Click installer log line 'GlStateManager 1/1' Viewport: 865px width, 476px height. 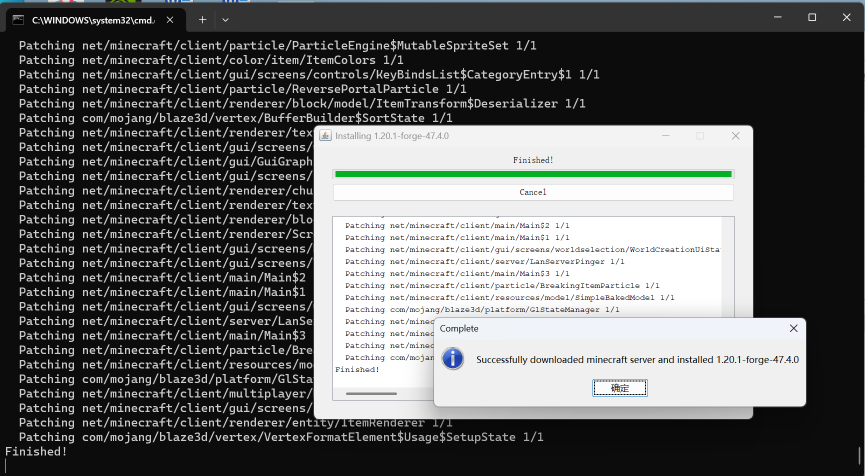pos(482,309)
